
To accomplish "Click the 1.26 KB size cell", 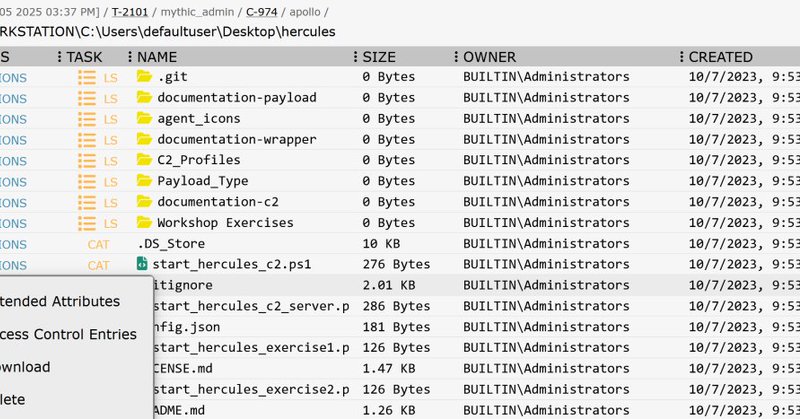I will (x=389, y=411).
